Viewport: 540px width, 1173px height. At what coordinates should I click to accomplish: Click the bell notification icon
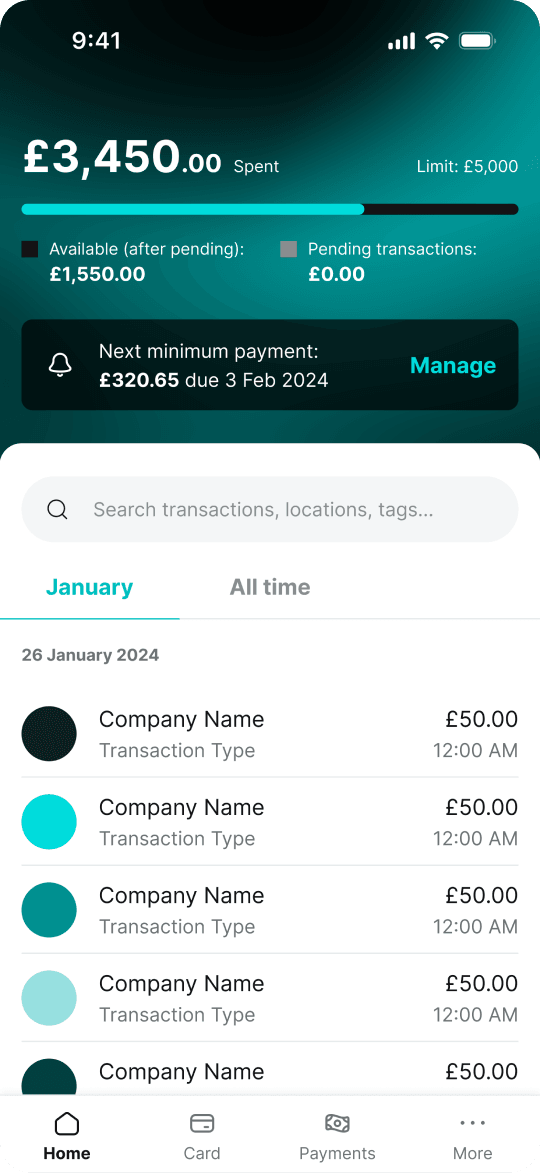(x=60, y=365)
